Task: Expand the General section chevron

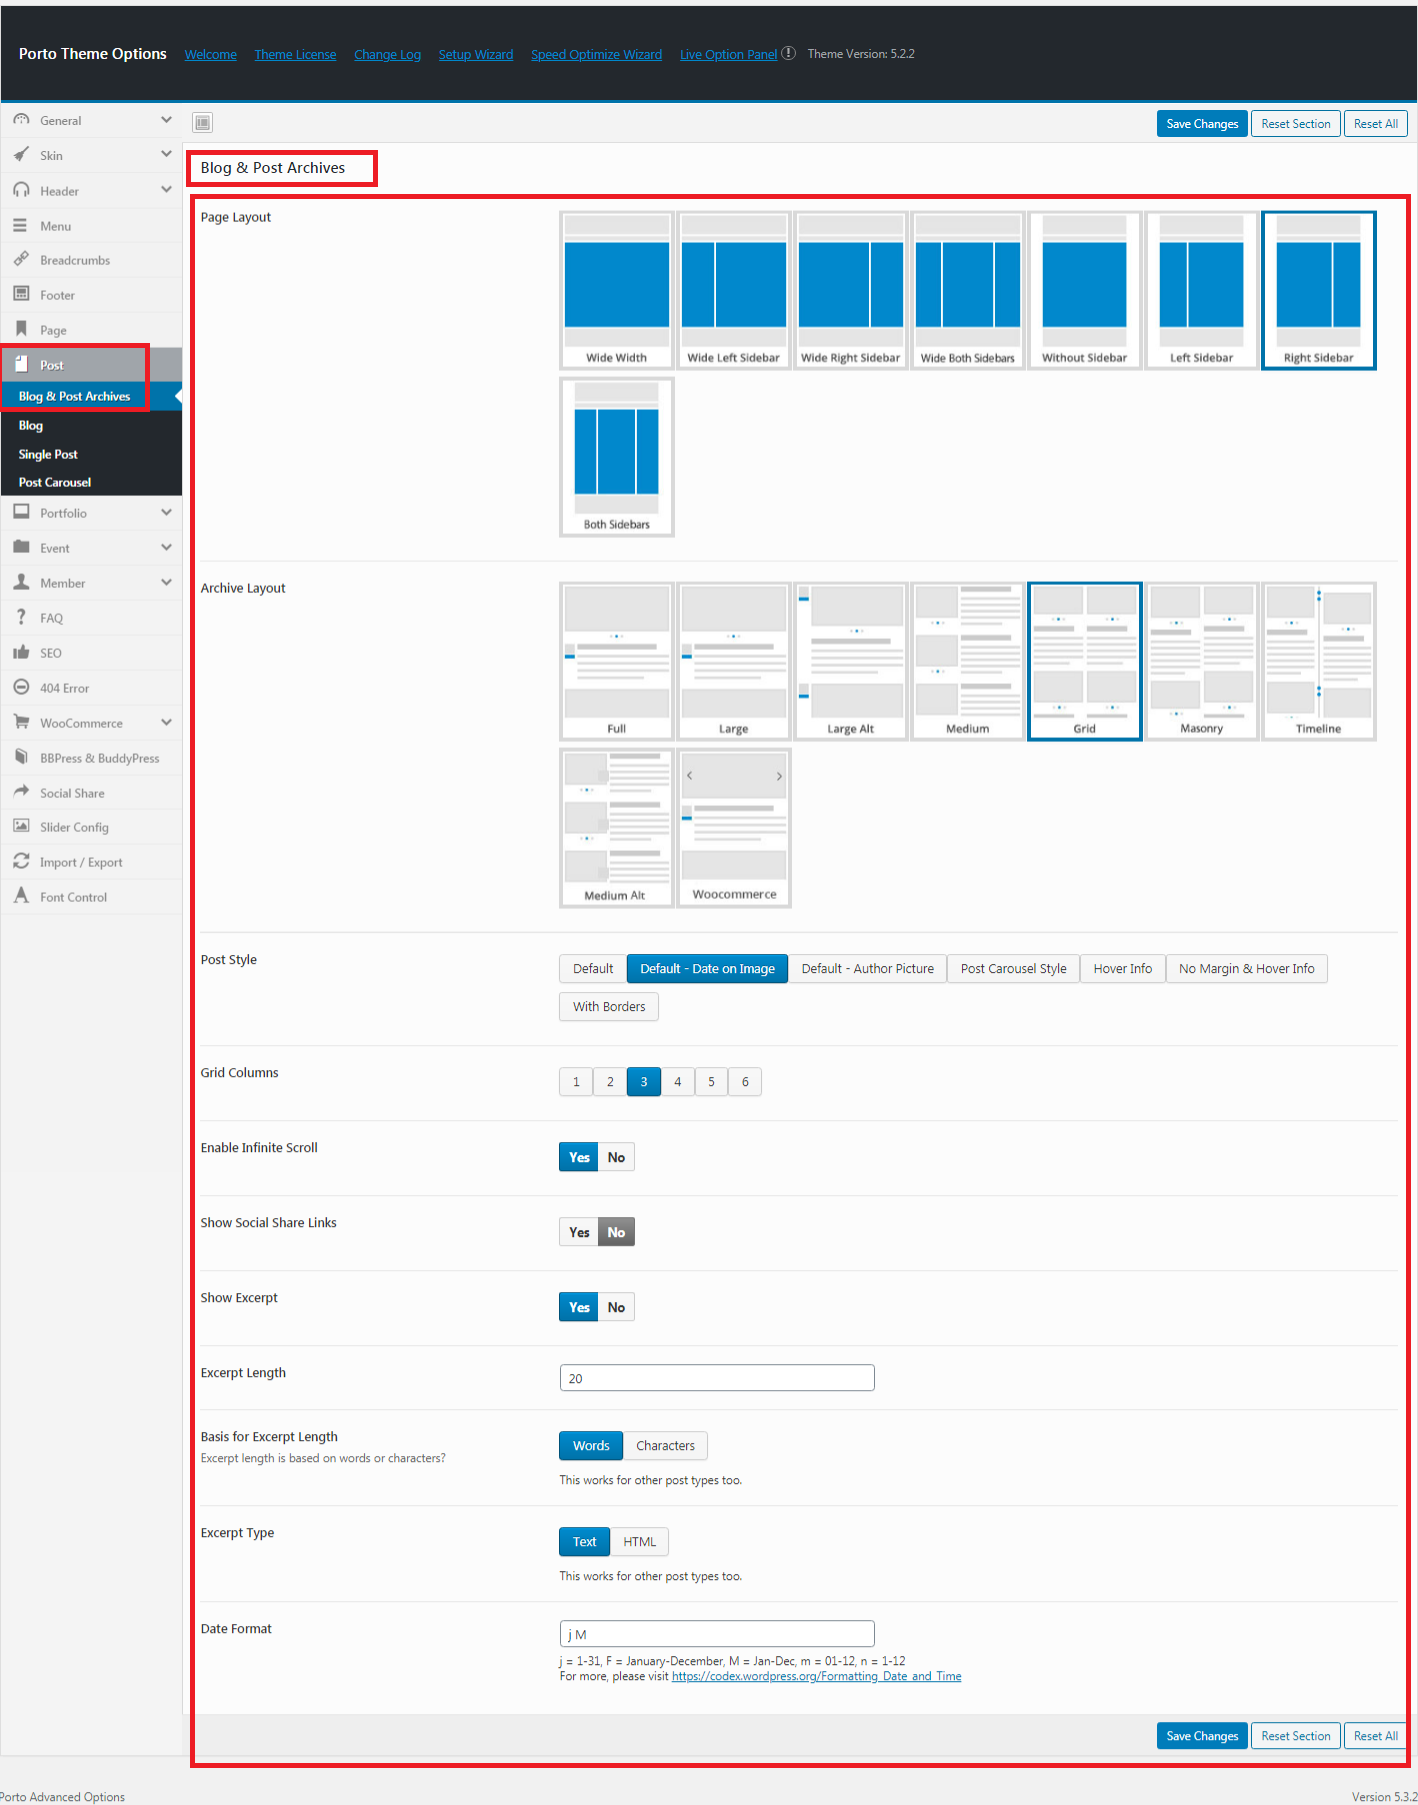Action: (166, 120)
